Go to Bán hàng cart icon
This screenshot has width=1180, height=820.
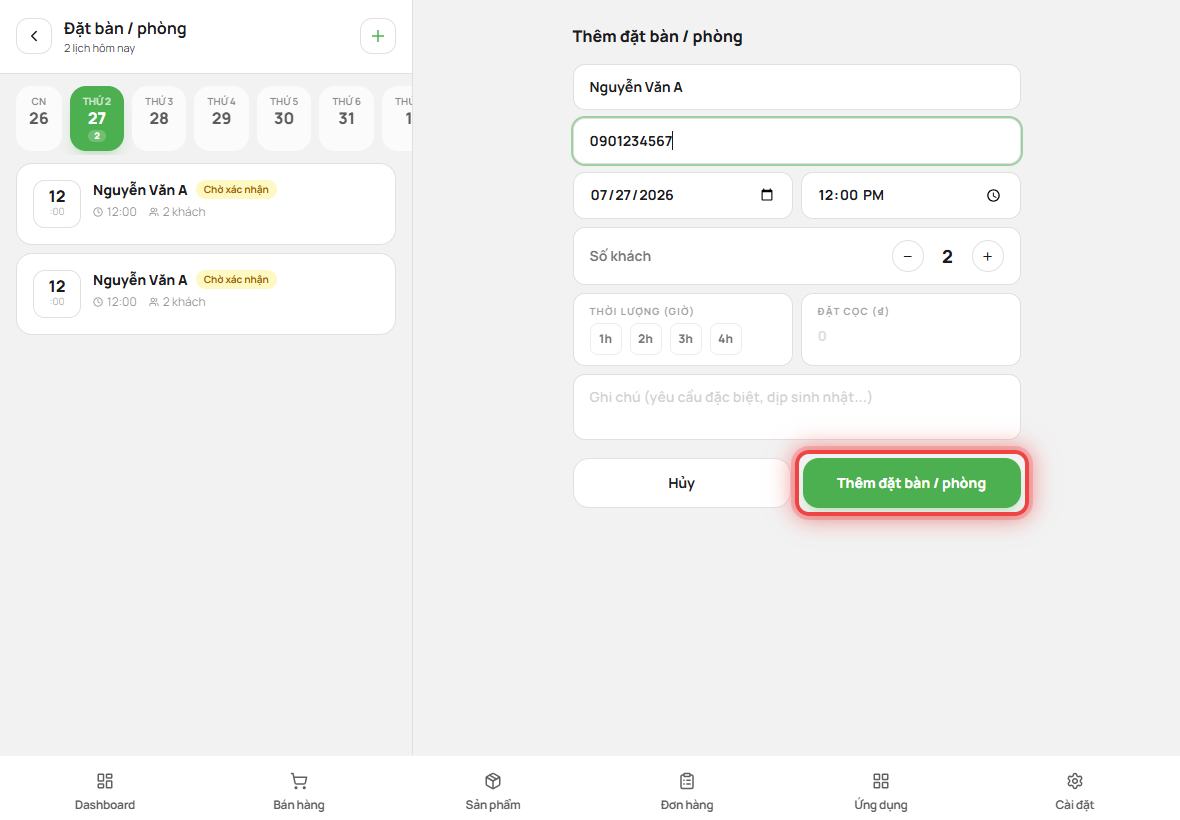point(299,781)
